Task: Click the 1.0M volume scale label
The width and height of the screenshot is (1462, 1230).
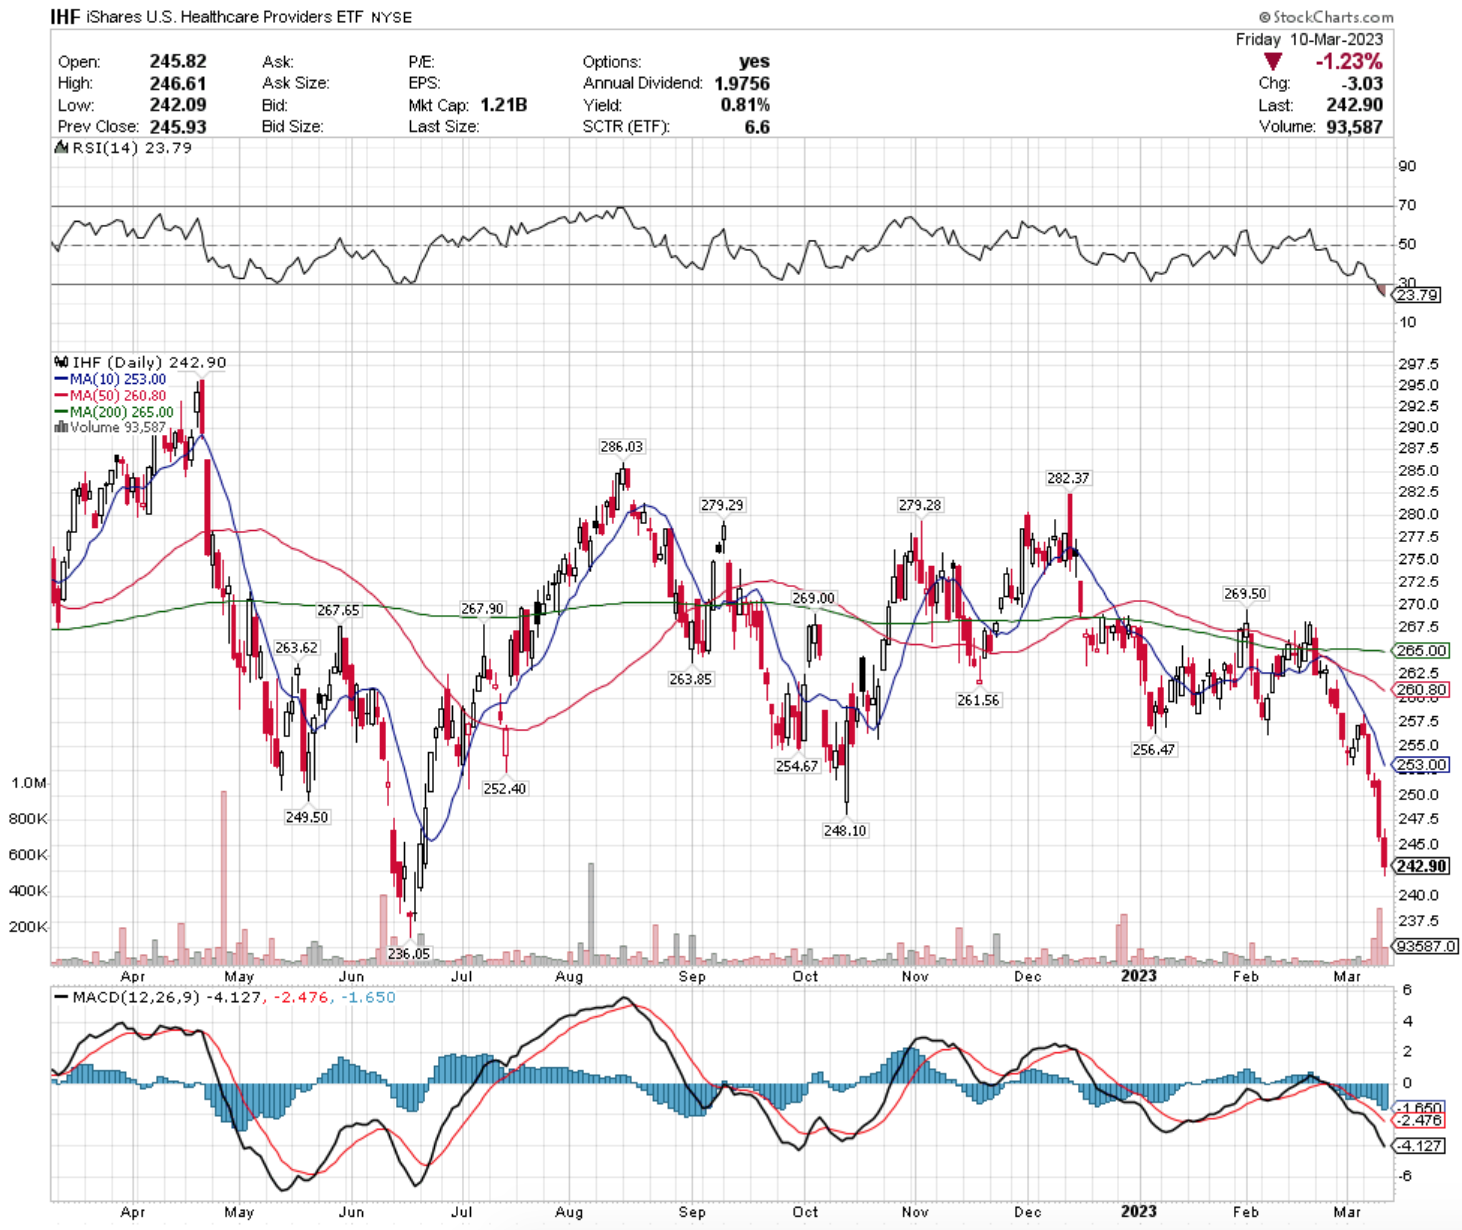Action: click(29, 783)
